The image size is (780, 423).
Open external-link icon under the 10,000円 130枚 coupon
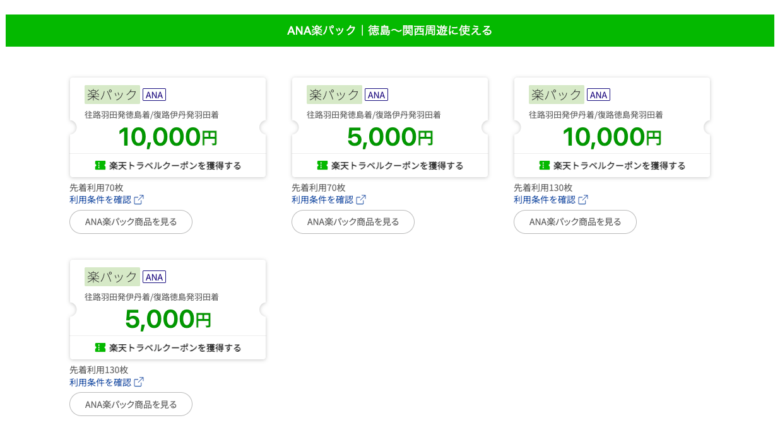pos(583,200)
